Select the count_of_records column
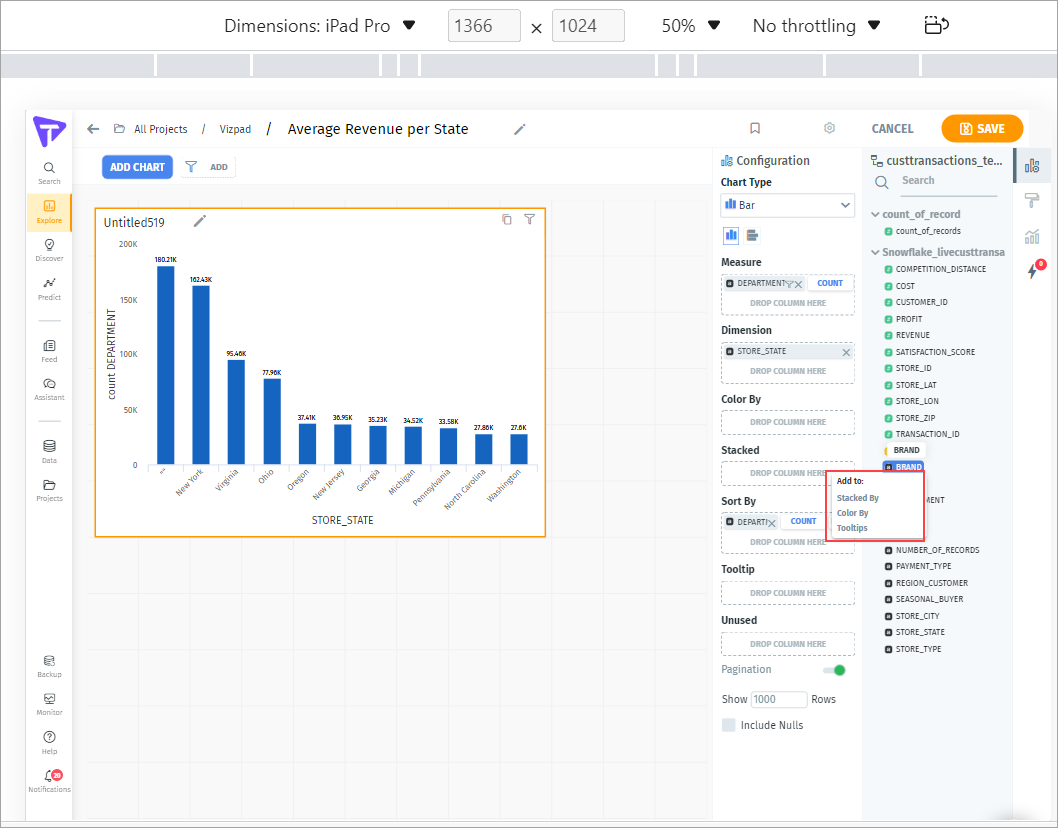1058x828 pixels. [x=928, y=231]
